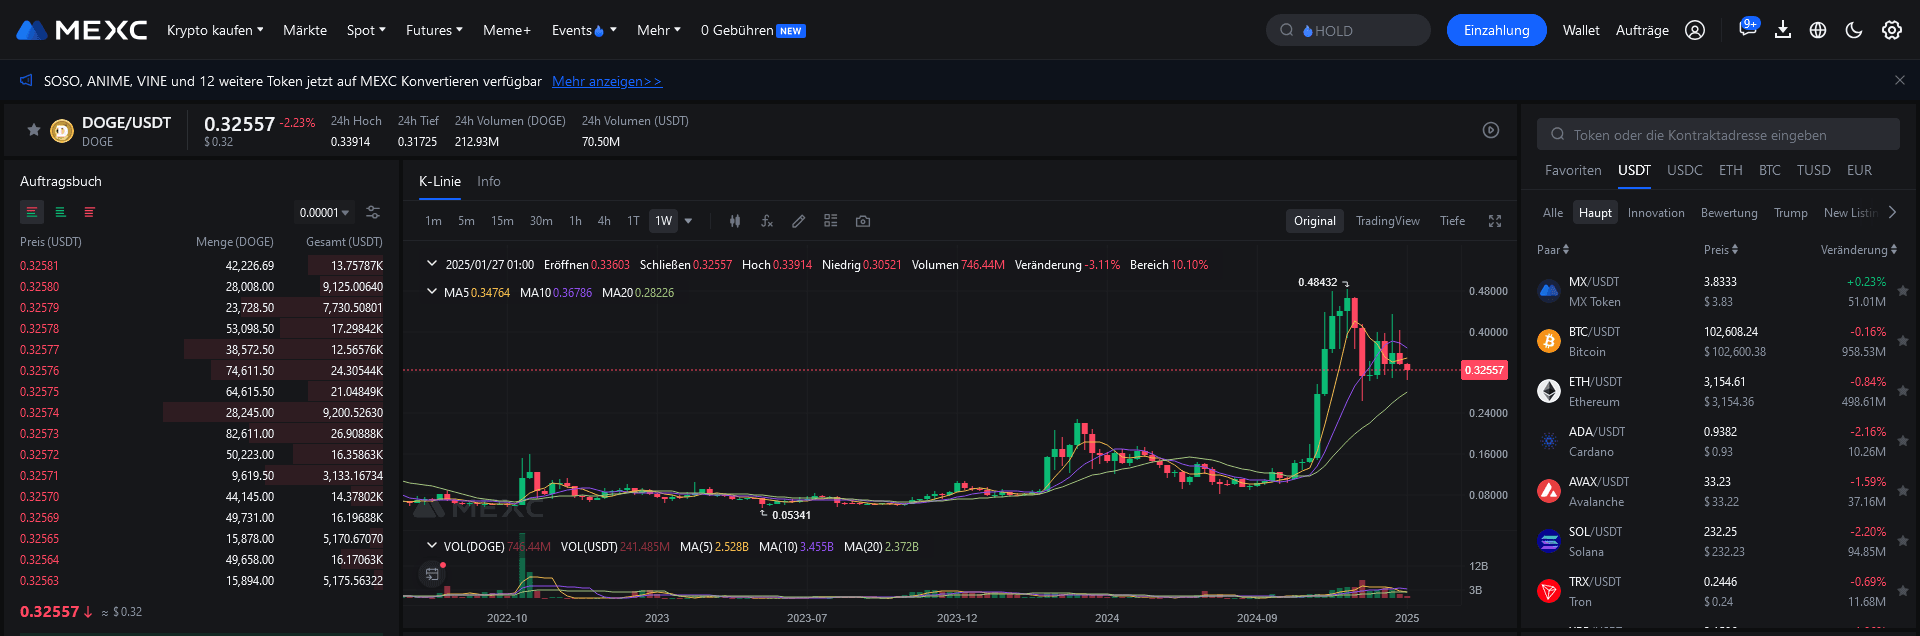
Task: Click the announcement megaphone icon
Action: click(26, 80)
